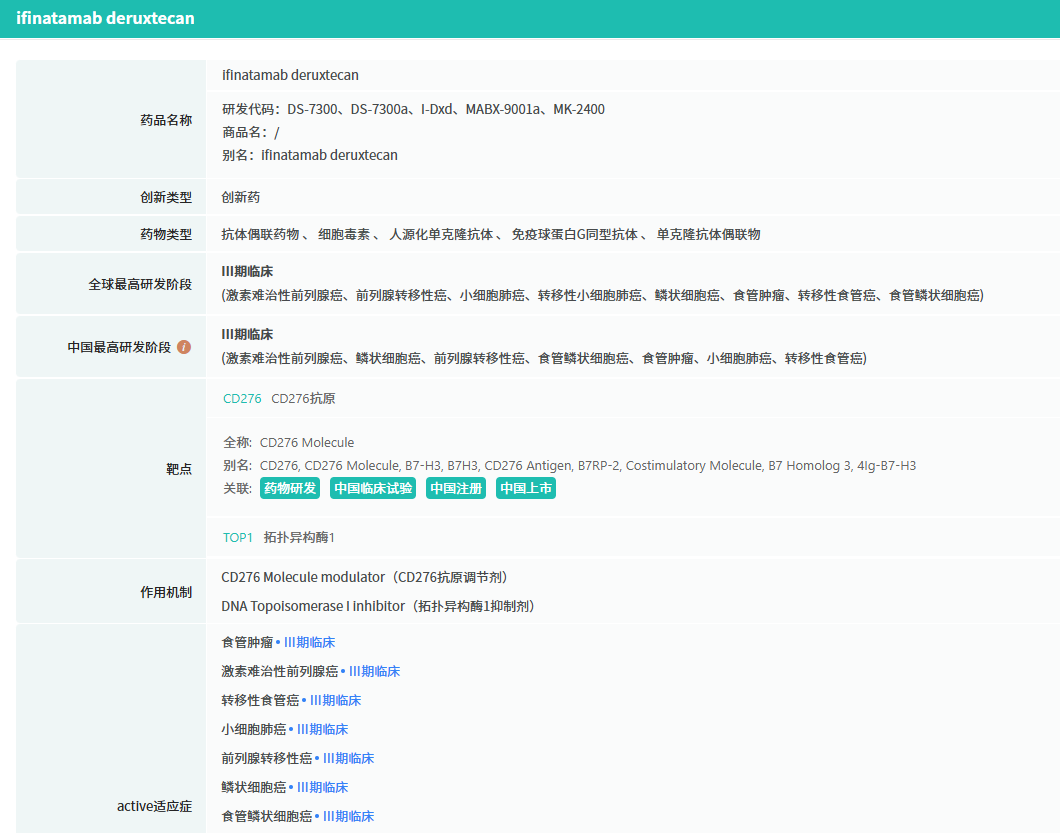This screenshot has width=1060, height=833.
Task: Open III期临床 link for 鳞状细胞癌
Action: coord(322,787)
